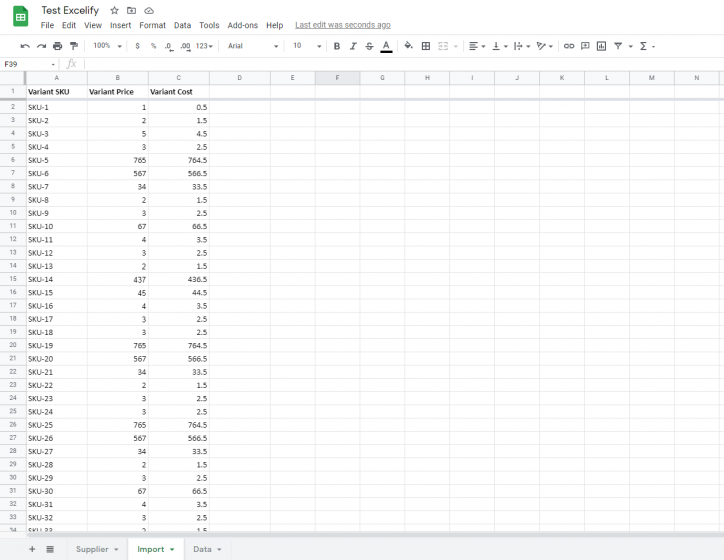
Task: Toggle bold formatting
Action: click(337, 46)
